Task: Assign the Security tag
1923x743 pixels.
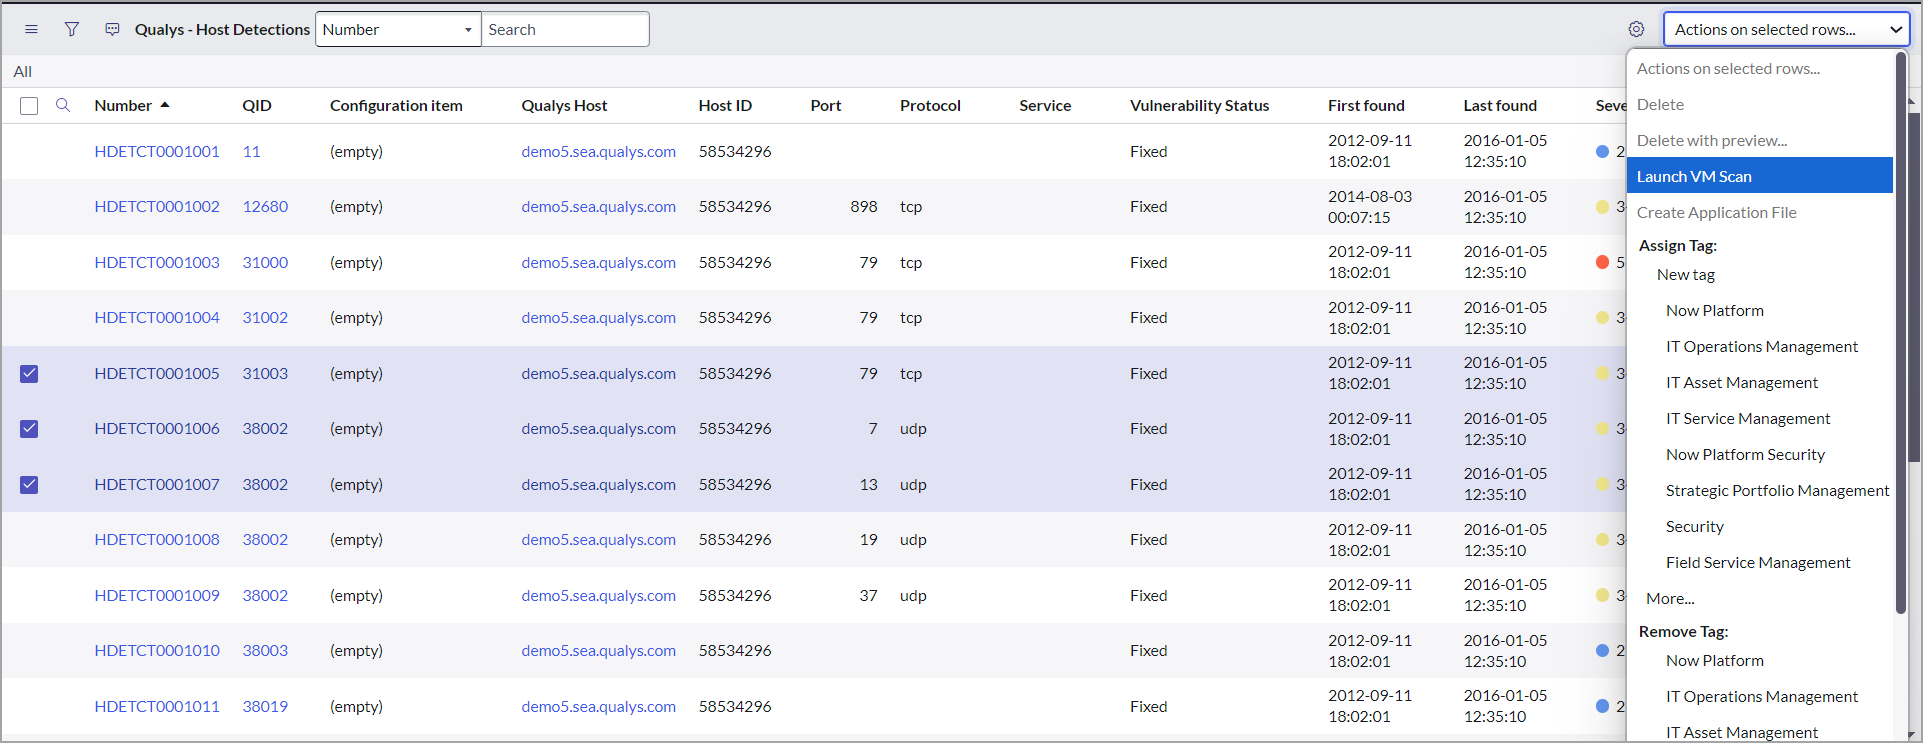Action: click(x=1694, y=527)
